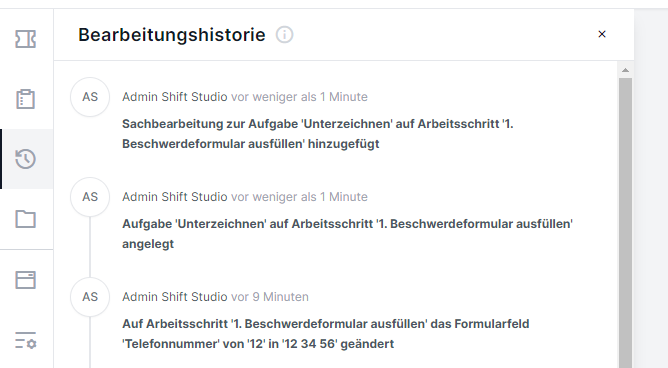Click the scrollbar up arrow
This screenshot has width=668, height=368.
625,70
